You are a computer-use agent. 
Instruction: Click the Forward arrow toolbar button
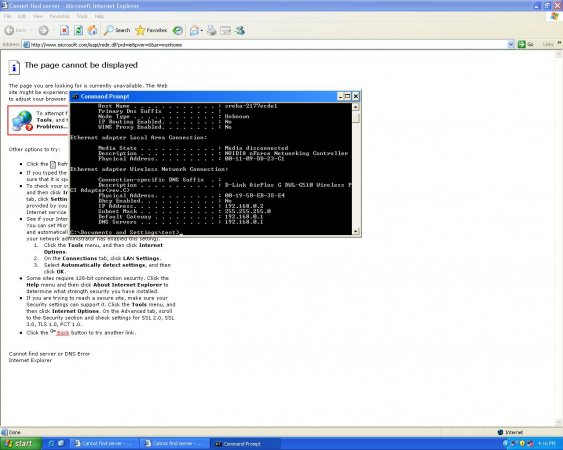coord(43,31)
